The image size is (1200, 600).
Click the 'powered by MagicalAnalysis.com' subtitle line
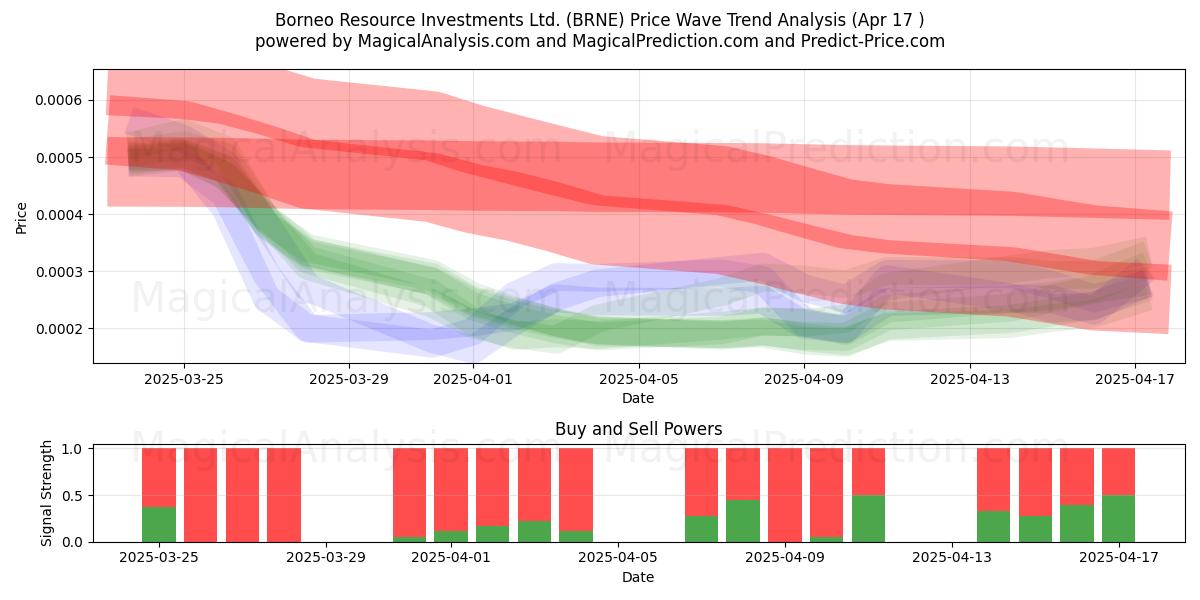click(600, 41)
